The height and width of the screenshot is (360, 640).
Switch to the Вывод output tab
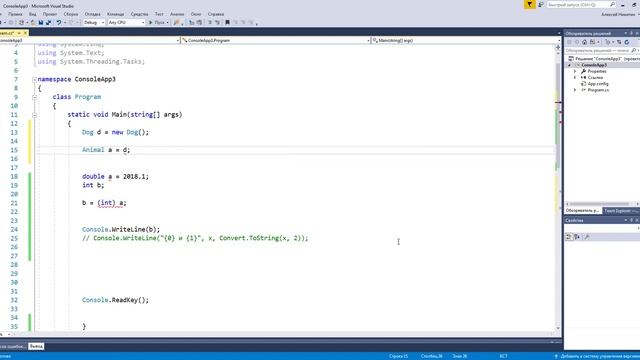[x=36, y=346]
